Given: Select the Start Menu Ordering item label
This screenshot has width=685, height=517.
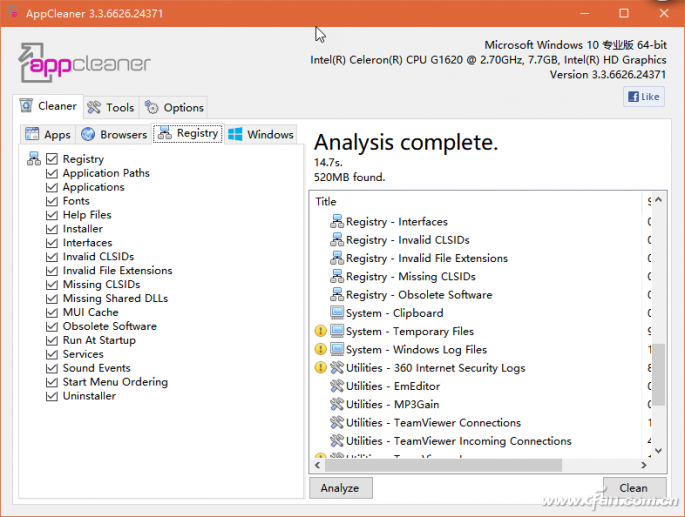Looking at the screenshot, I should click(115, 382).
